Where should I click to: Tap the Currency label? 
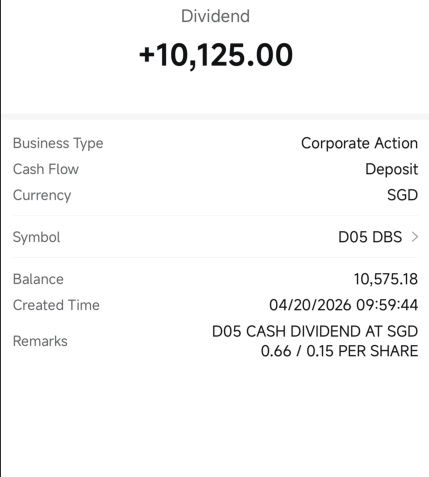pos(42,195)
